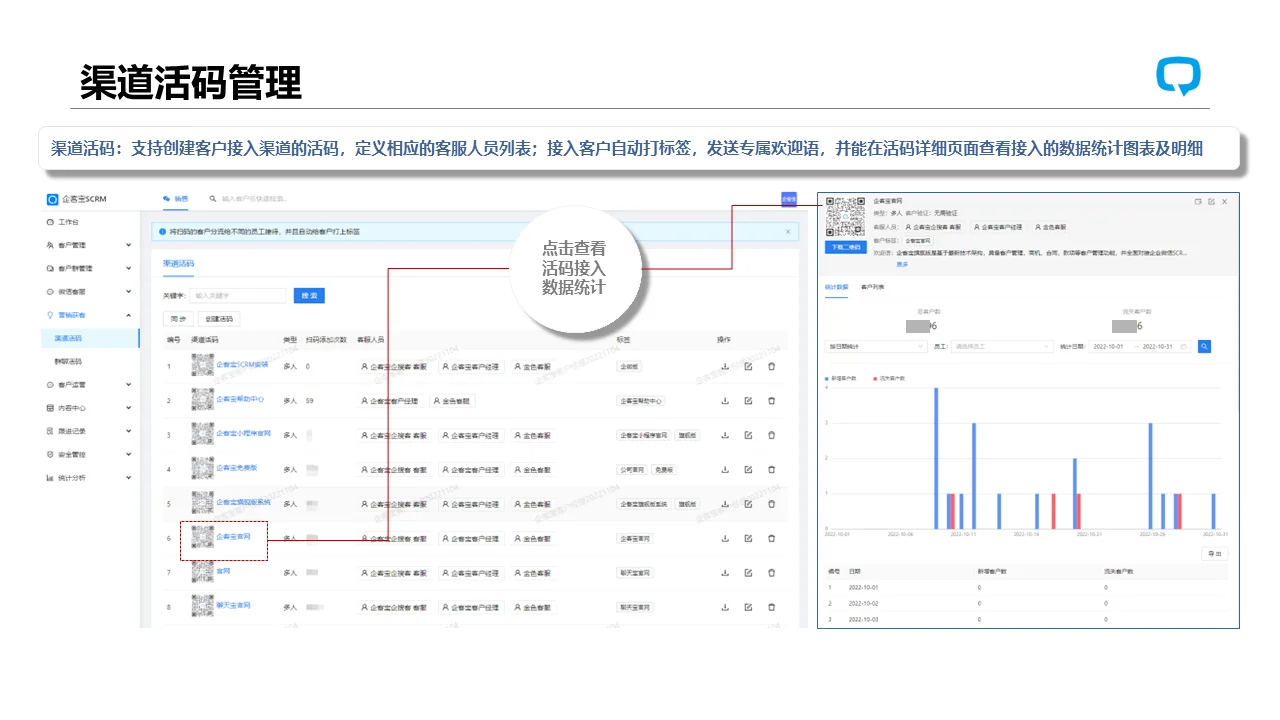Screen dimensions: 1280x720
Task: Edit row 7 官网 channel code
Action: point(748,573)
